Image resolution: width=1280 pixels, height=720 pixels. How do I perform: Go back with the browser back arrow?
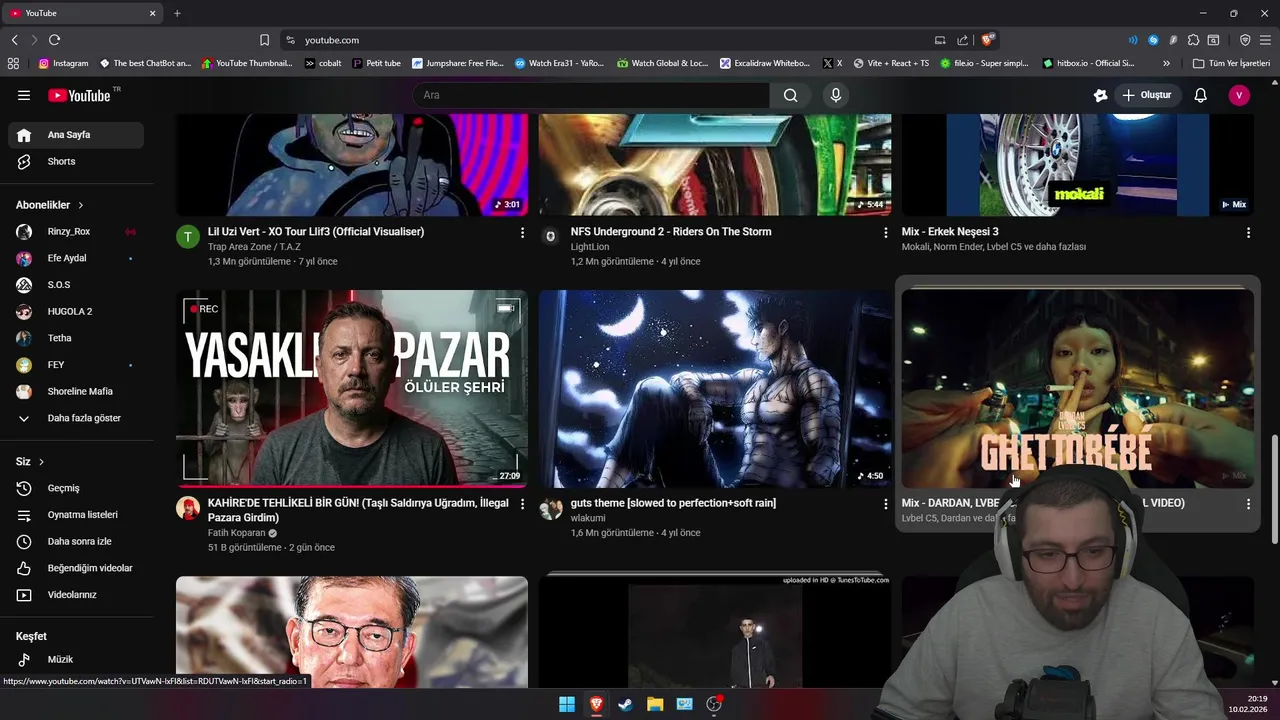(14, 40)
